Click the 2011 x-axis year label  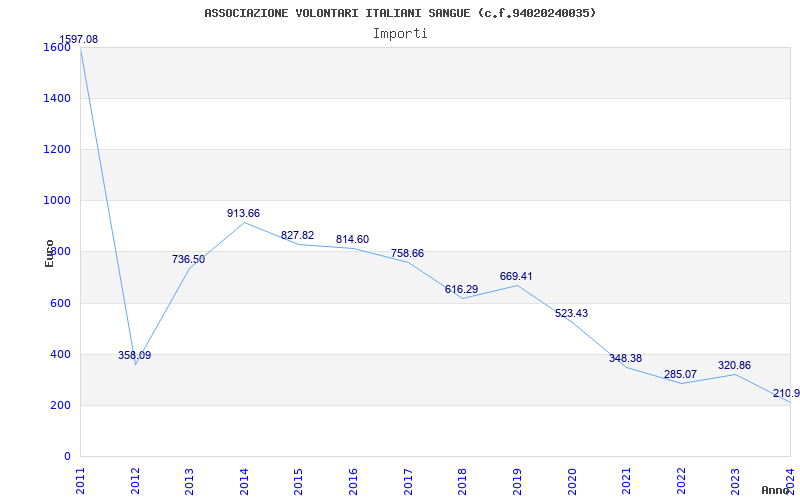pyautogui.click(x=81, y=481)
